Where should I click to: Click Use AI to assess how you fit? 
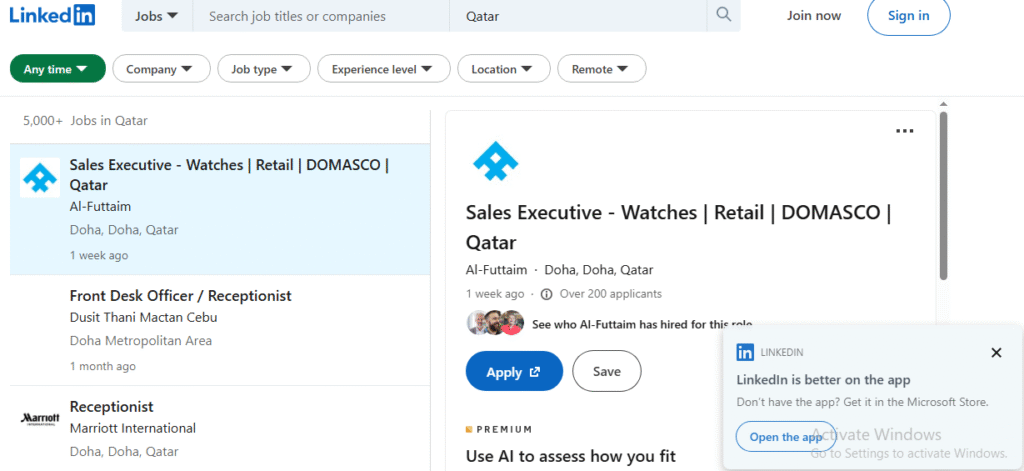[571, 455]
